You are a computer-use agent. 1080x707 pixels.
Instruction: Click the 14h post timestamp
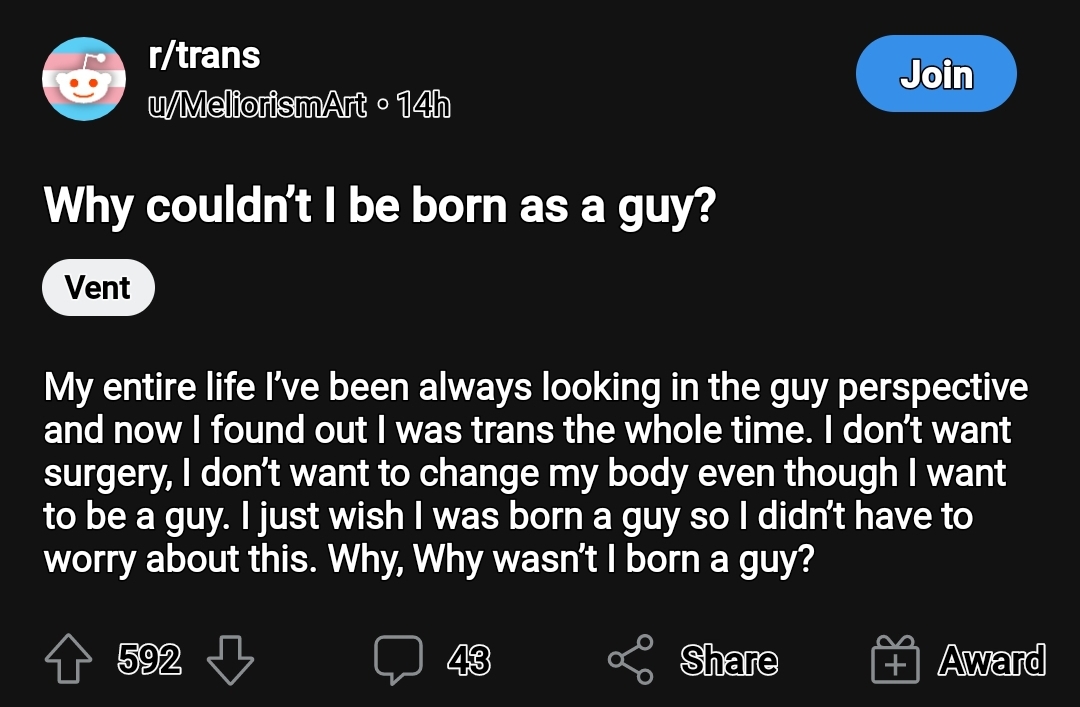click(424, 105)
